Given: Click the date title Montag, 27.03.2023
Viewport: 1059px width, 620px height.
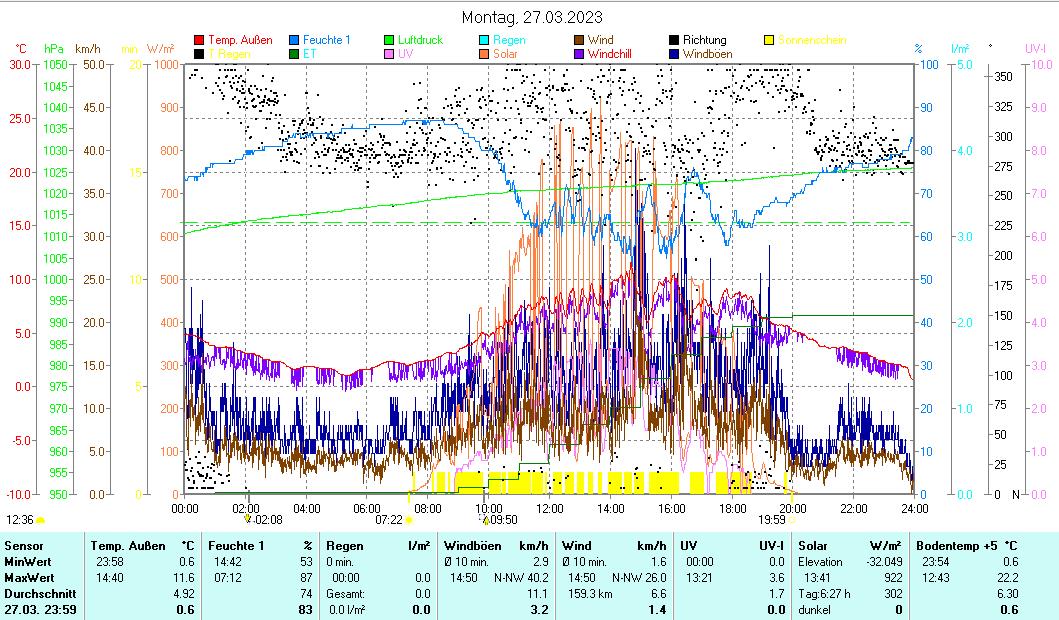Looking at the screenshot, I should [x=532, y=18].
